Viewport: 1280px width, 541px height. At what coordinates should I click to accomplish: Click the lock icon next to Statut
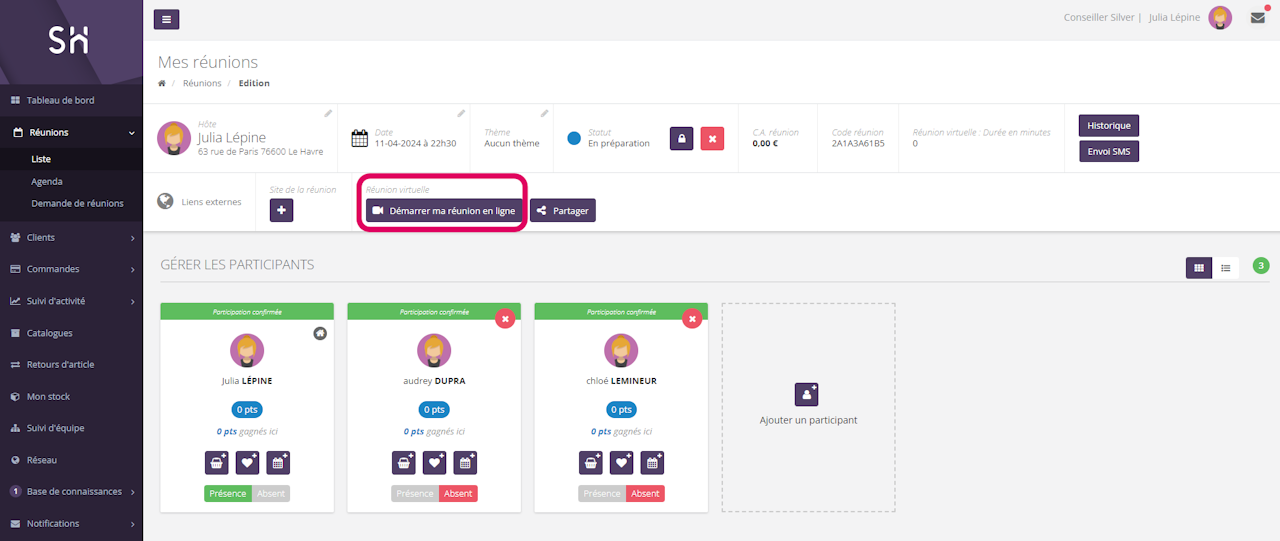pos(681,139)
